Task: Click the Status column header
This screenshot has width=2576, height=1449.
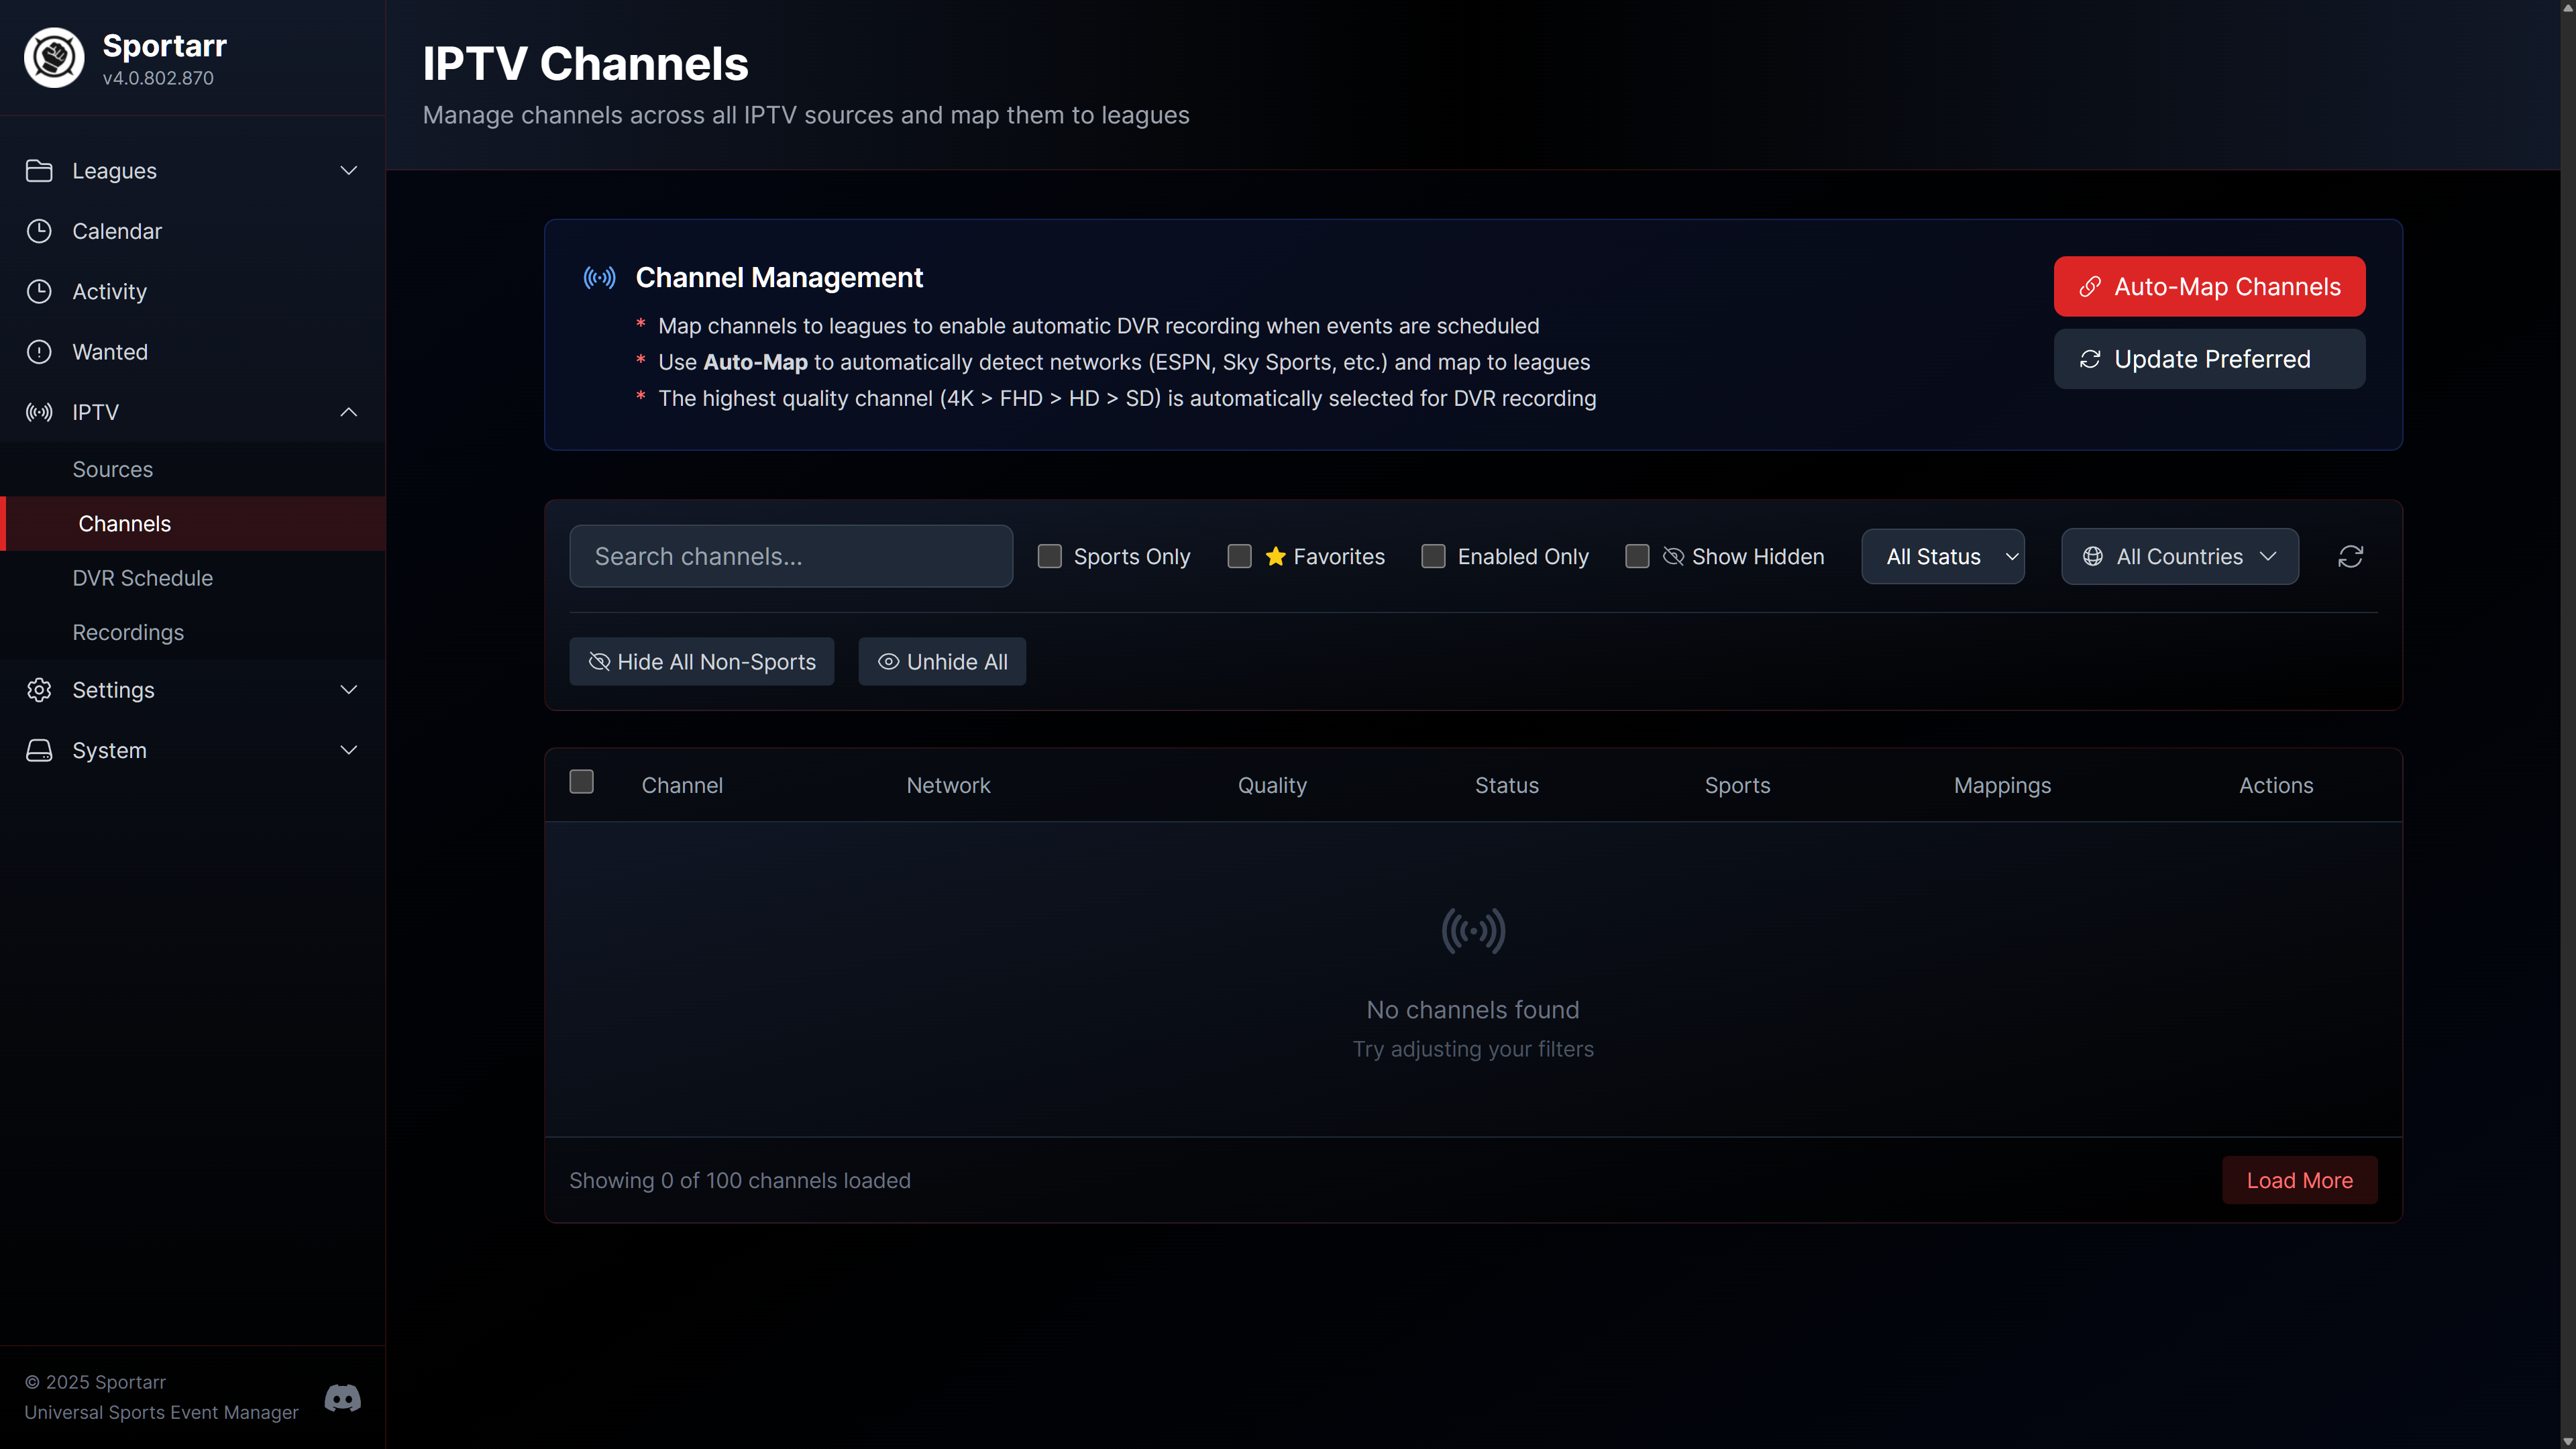Action: point(1507,785)
